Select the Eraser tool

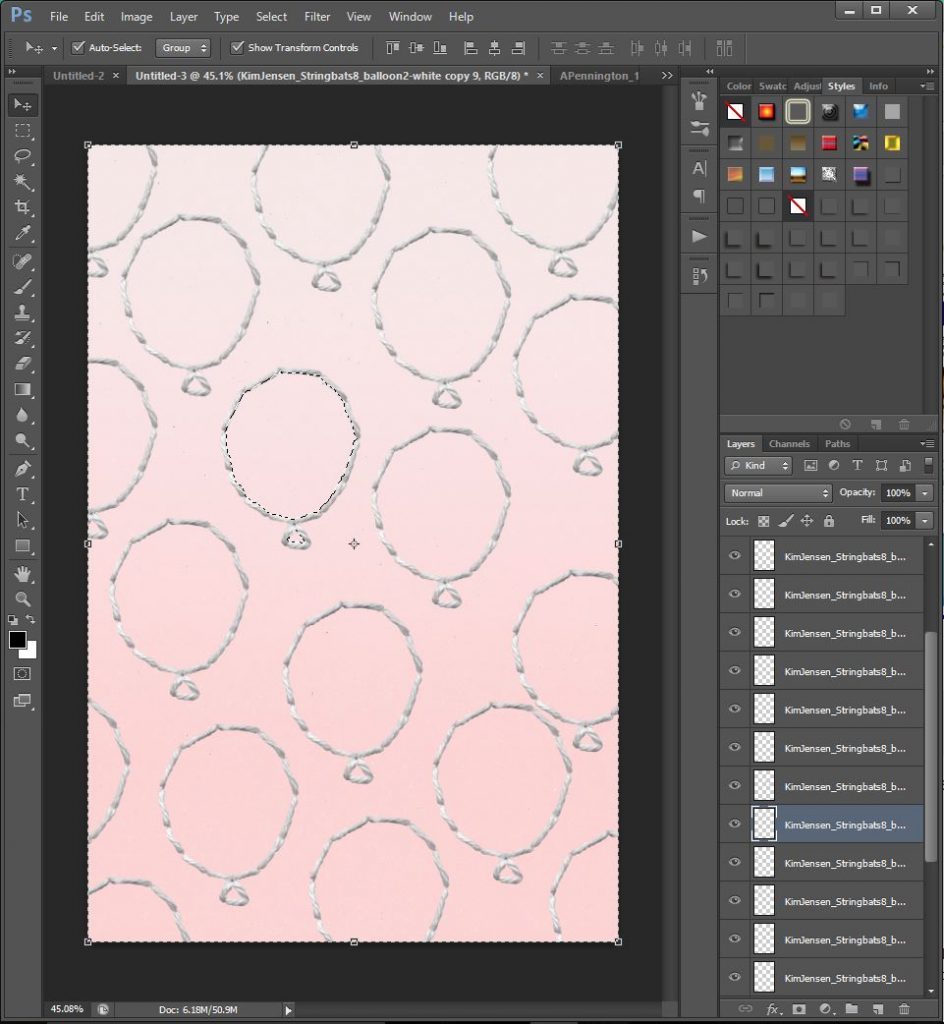(x=22, y=364)
